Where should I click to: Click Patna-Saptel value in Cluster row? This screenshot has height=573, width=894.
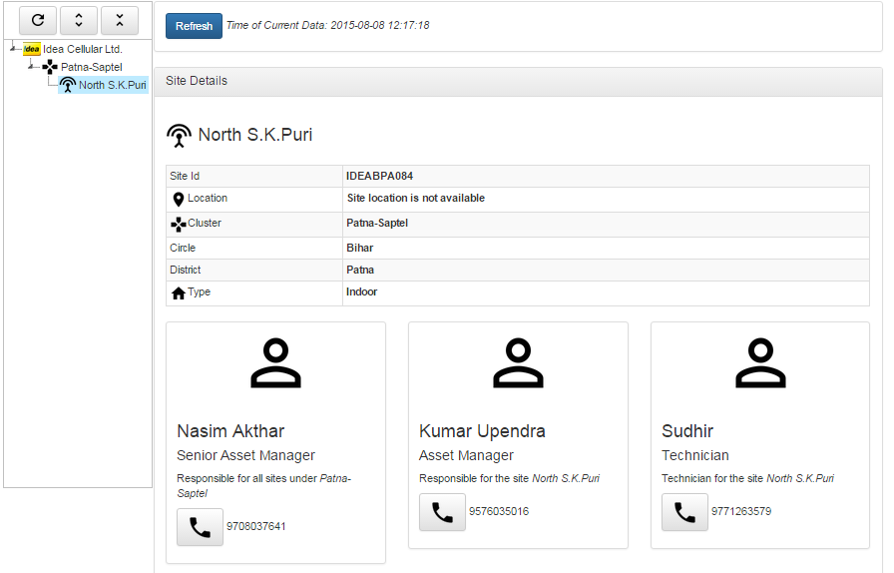coord(377,223)
